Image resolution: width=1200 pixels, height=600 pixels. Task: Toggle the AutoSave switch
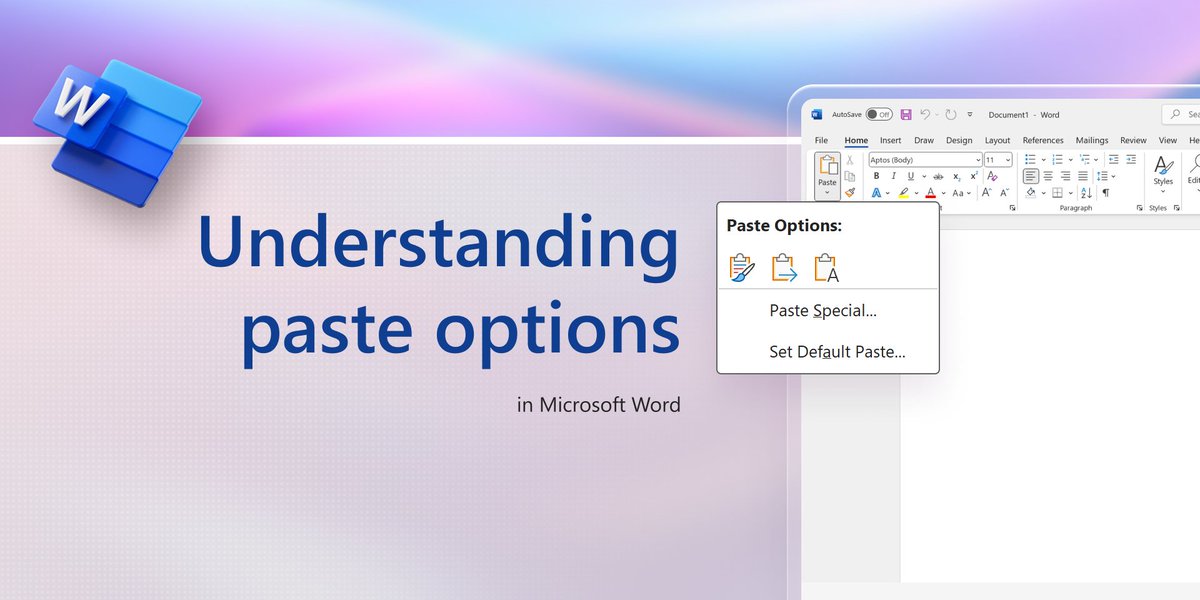click(x=879, y=114)
